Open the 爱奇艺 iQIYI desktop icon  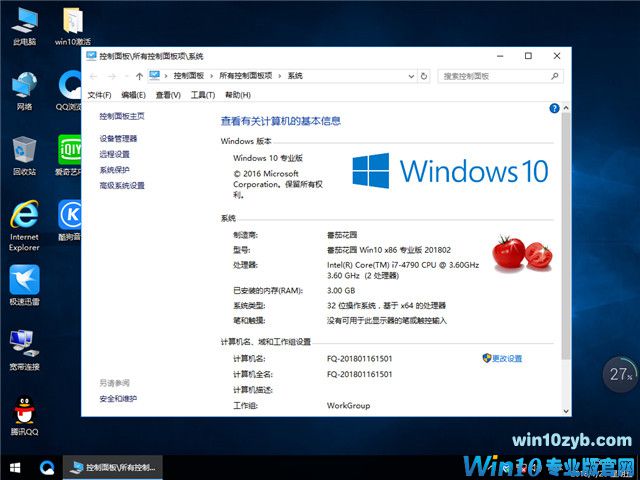[69, 156]
